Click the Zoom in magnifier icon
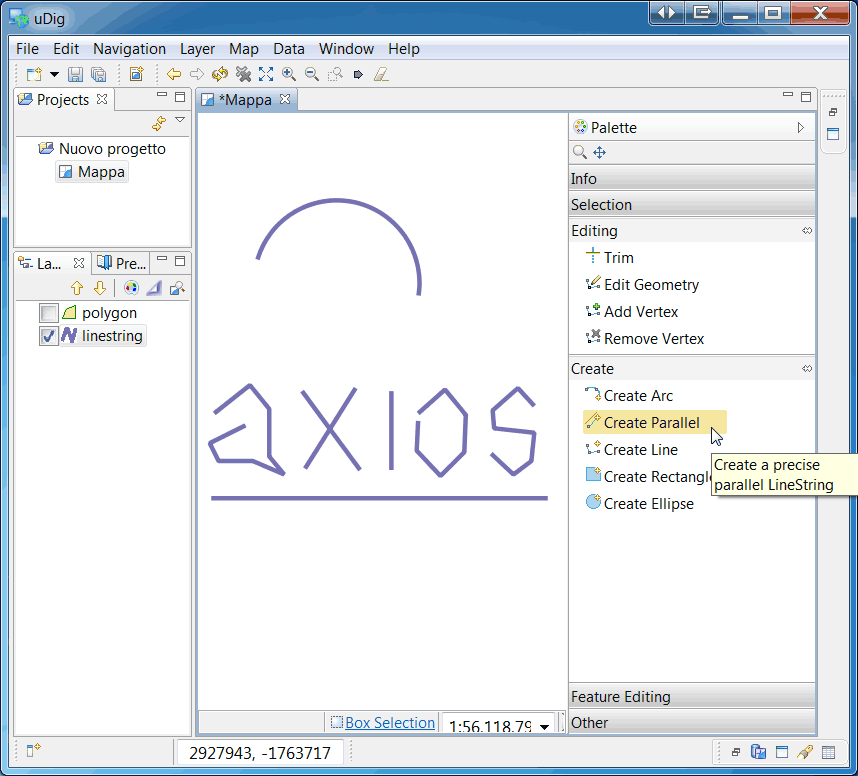The image size is (858, 776). click(289, 74)
